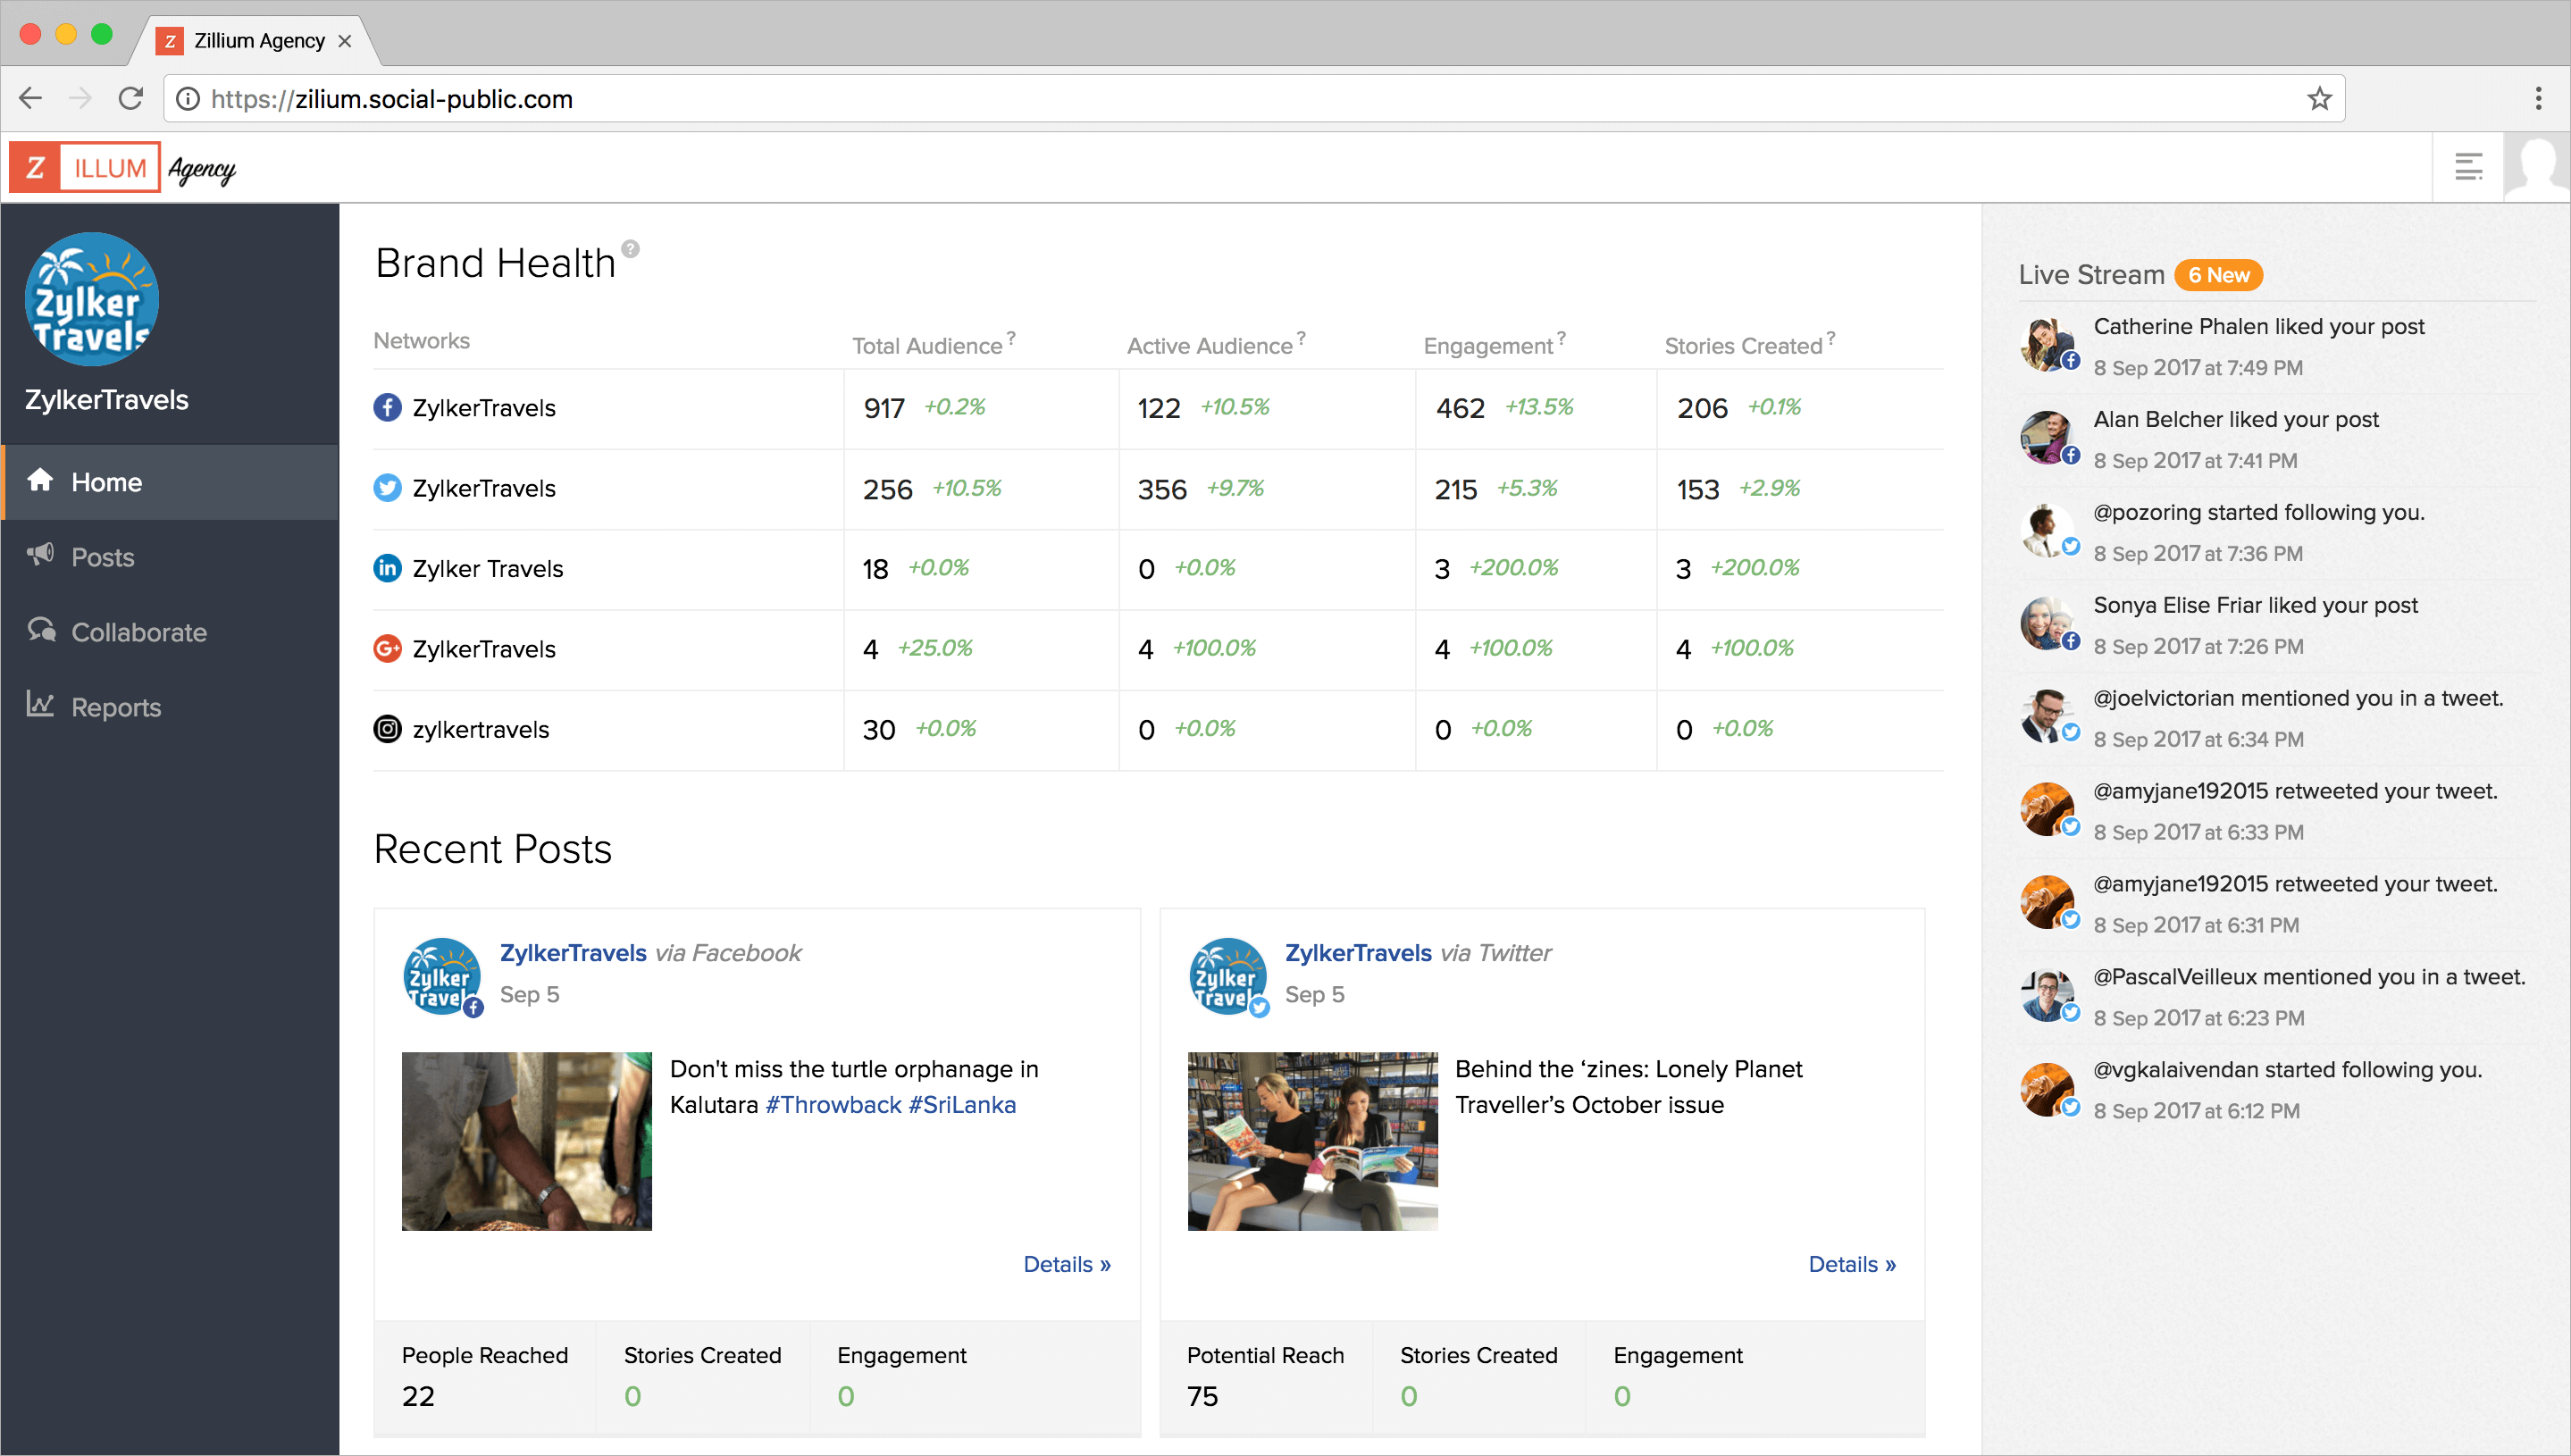Click the Instagram icon for zylkertravels
Viewport: 2571px width, 1456px height.
coord(387,729)
